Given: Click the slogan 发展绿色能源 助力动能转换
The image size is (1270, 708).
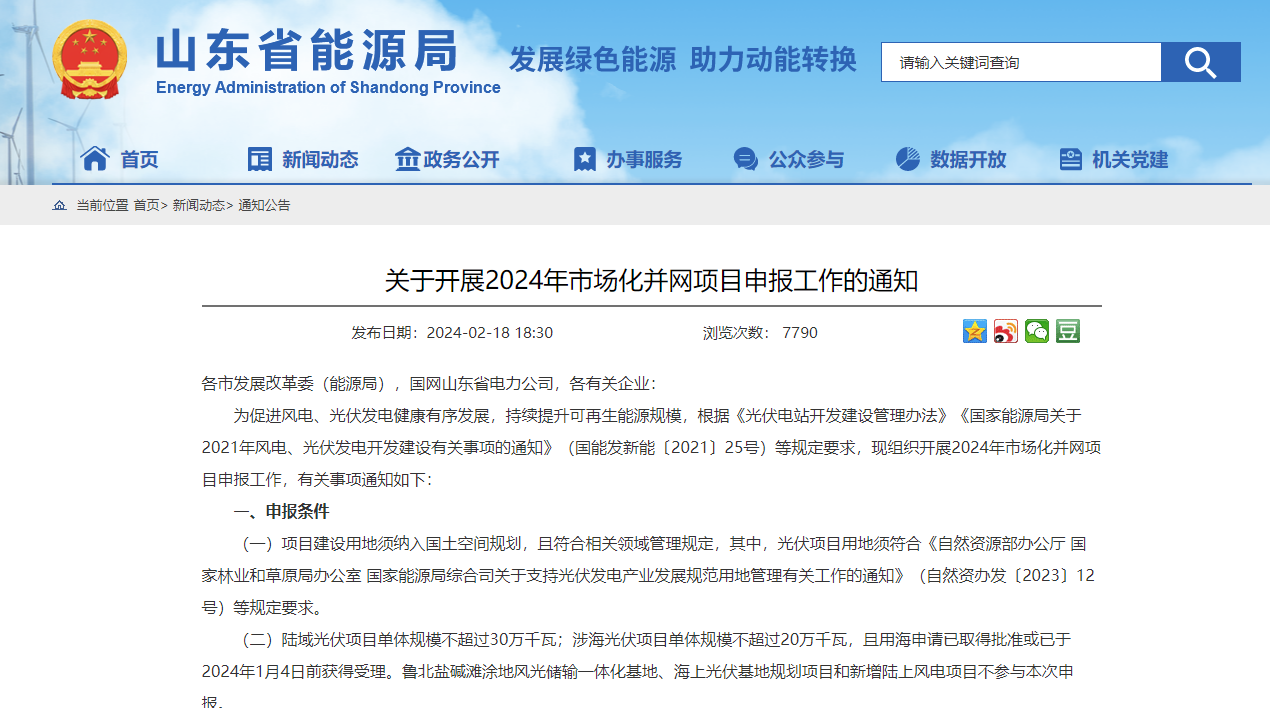Looking at the screenshot, I should coord(683,60).
